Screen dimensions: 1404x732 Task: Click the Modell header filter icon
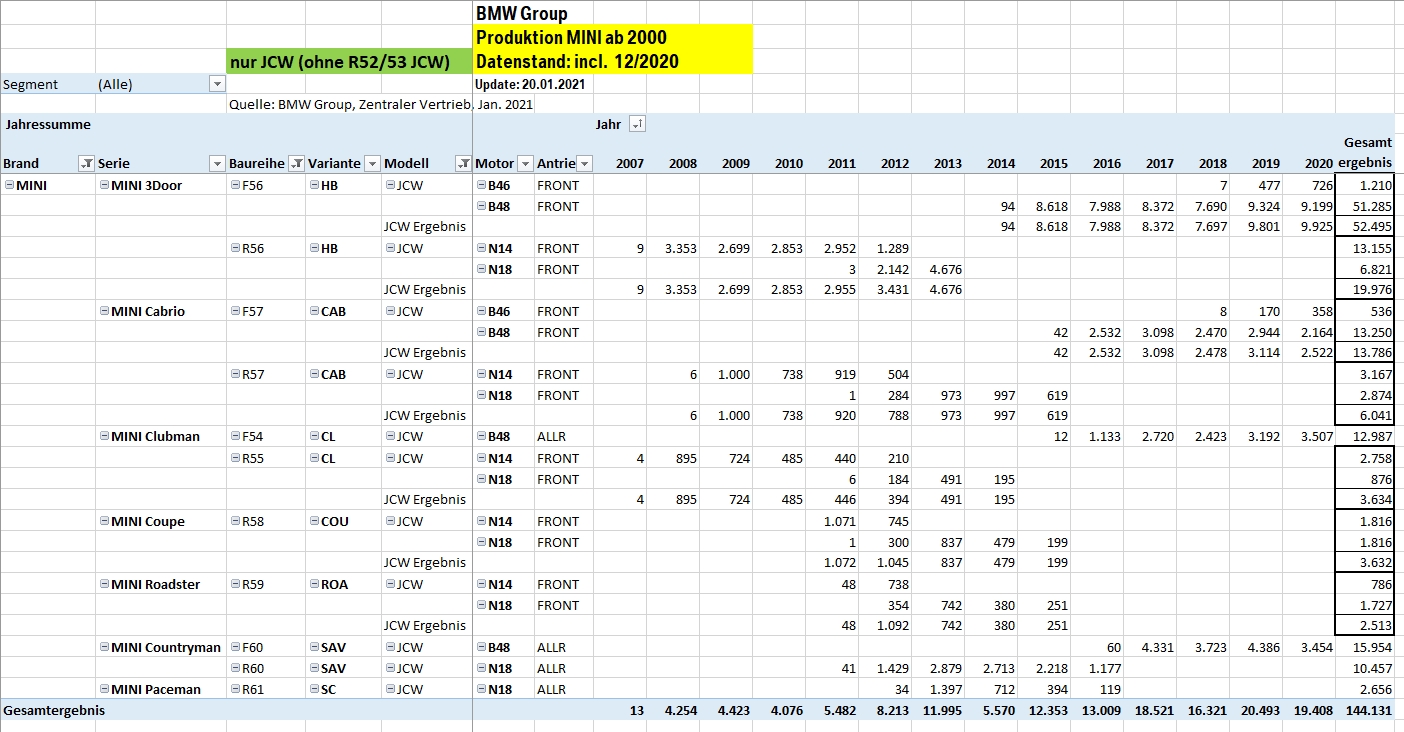[463, 163]
